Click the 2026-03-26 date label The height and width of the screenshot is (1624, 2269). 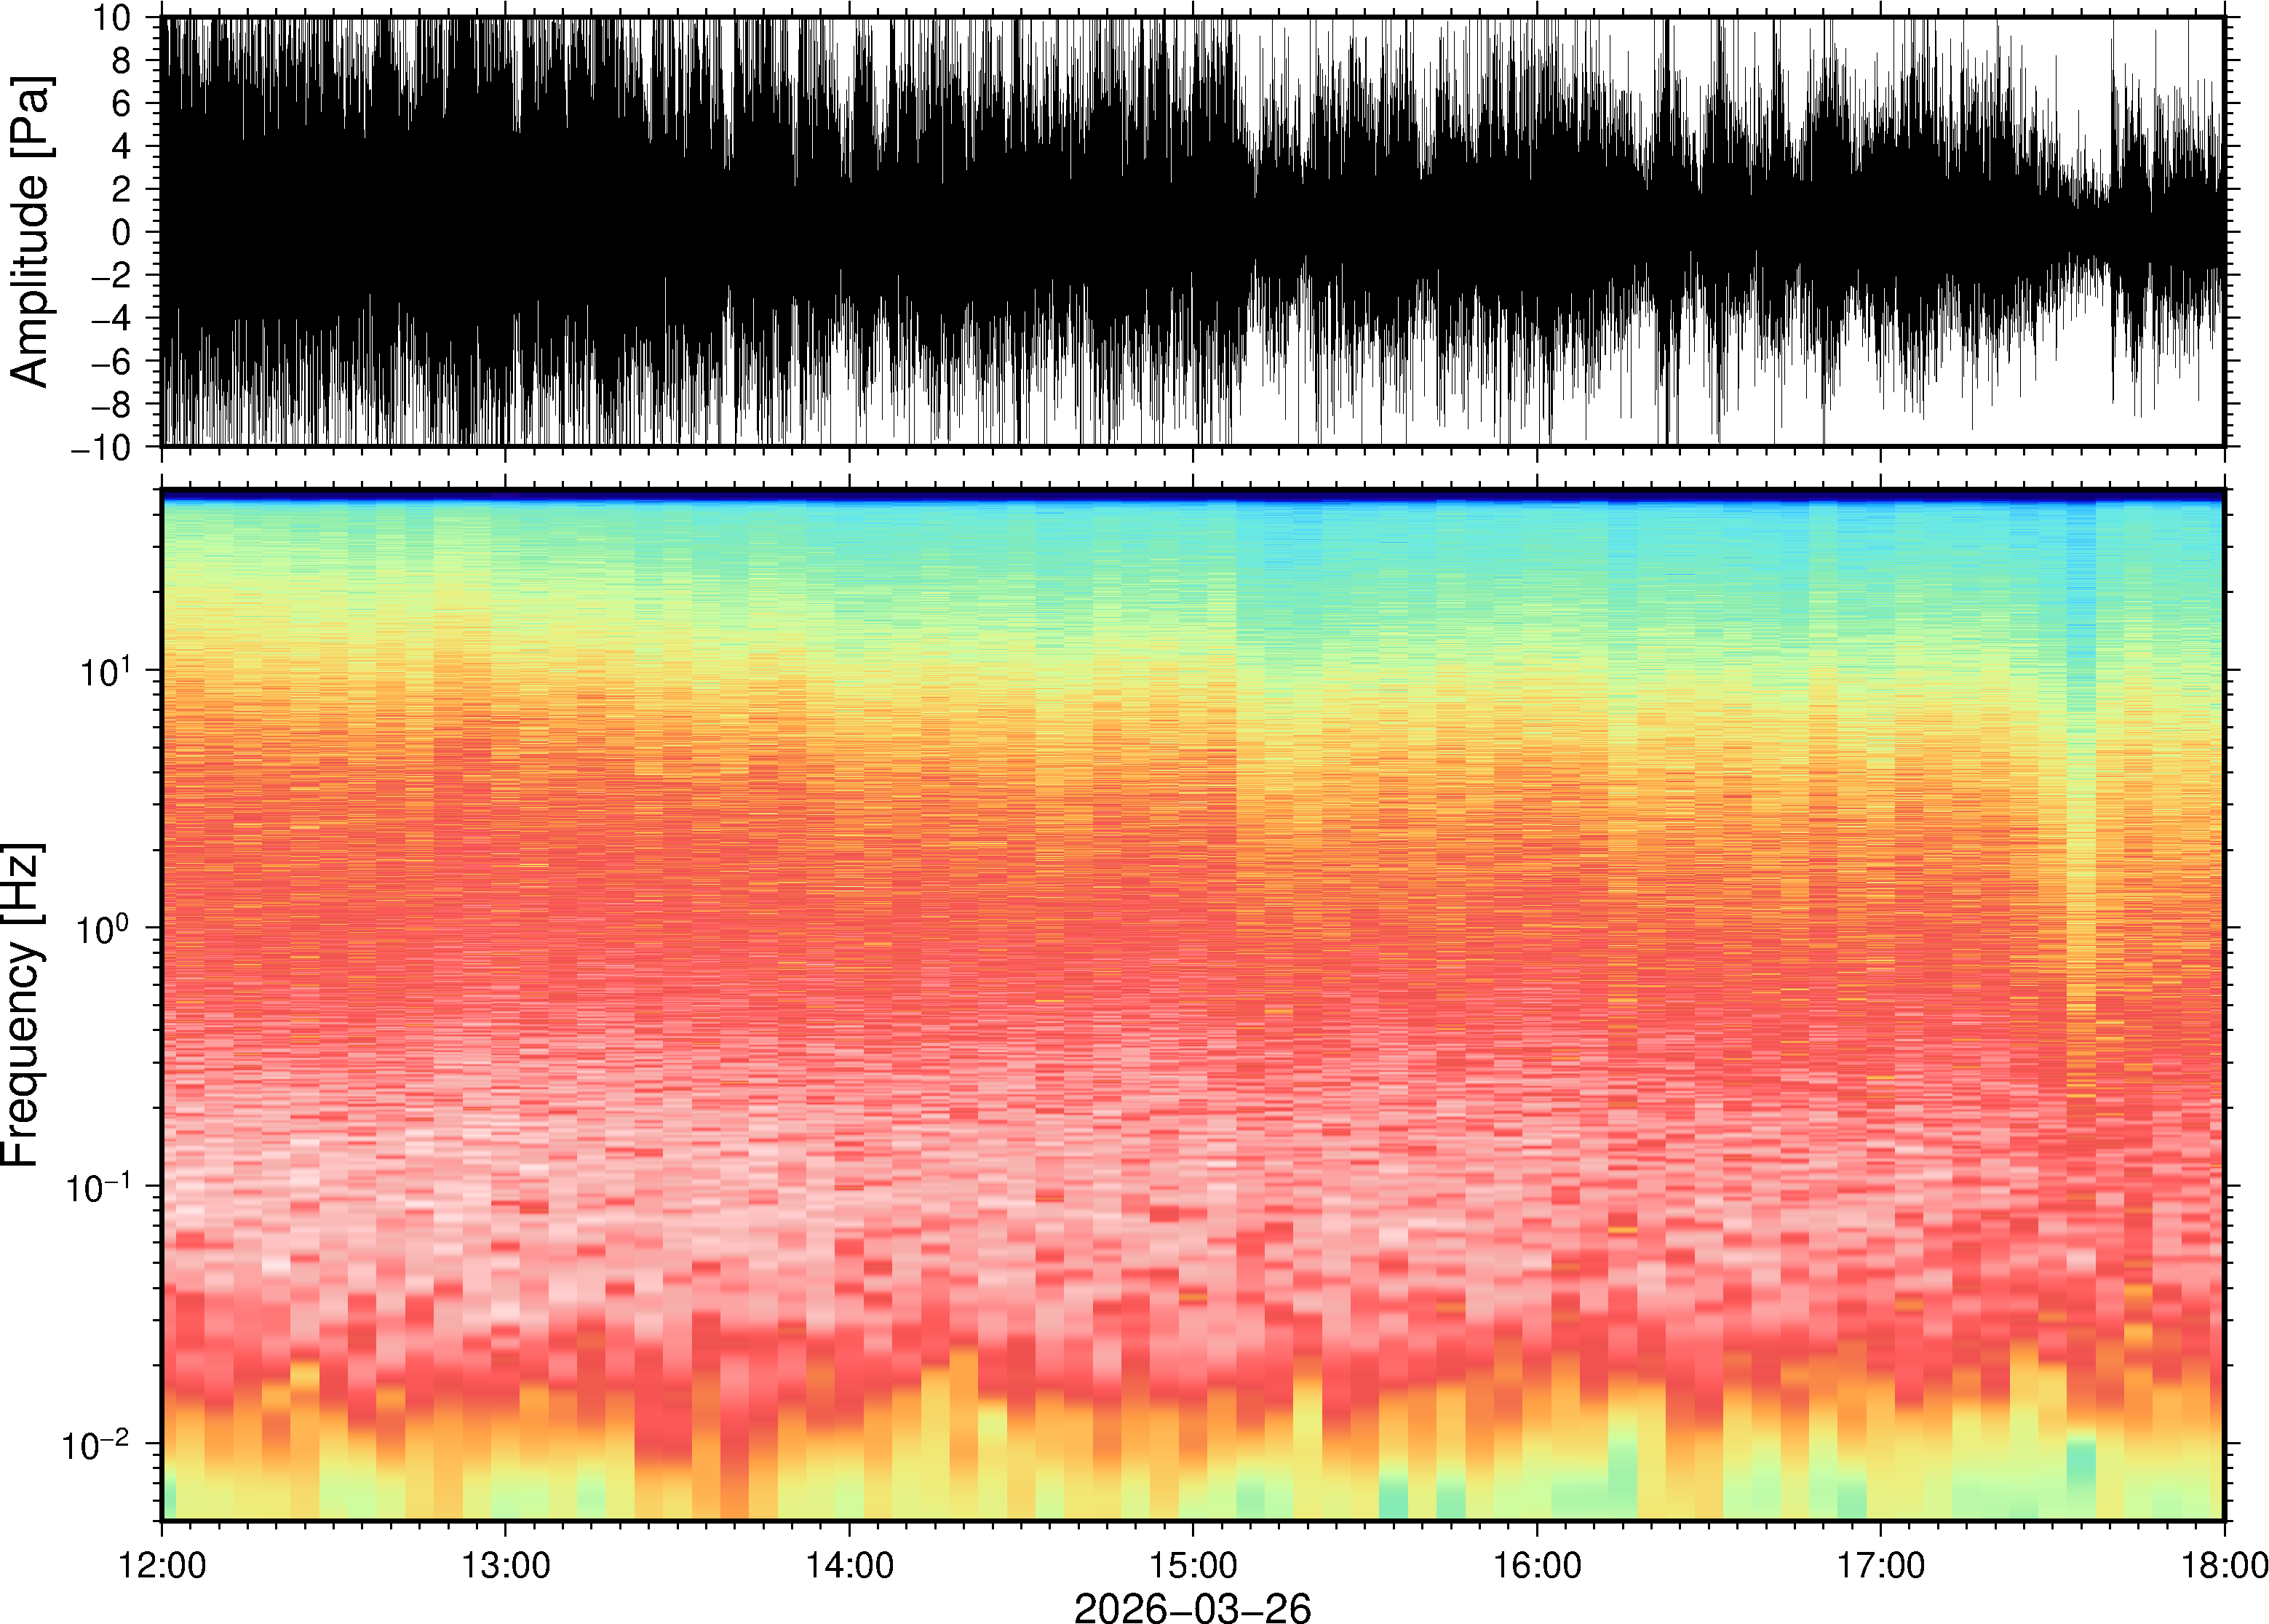1192,1607
